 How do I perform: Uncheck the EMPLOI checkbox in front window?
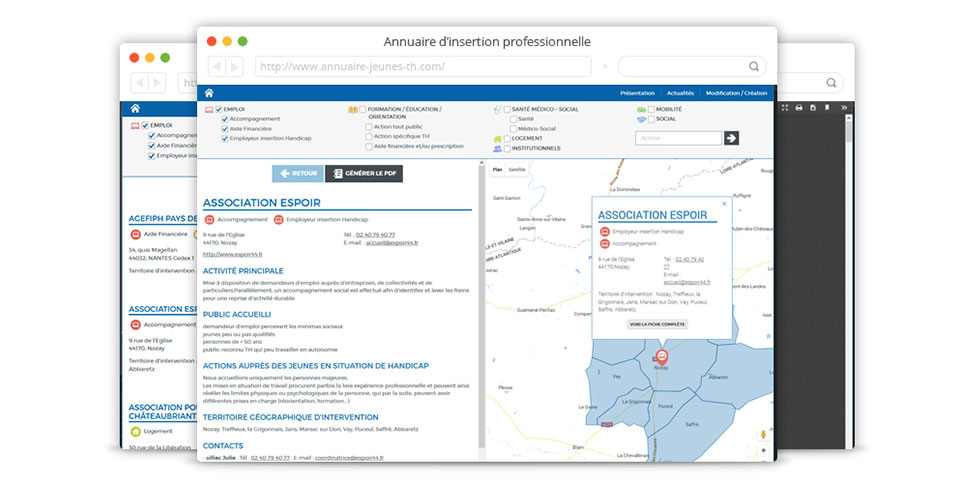click(219, 110)
